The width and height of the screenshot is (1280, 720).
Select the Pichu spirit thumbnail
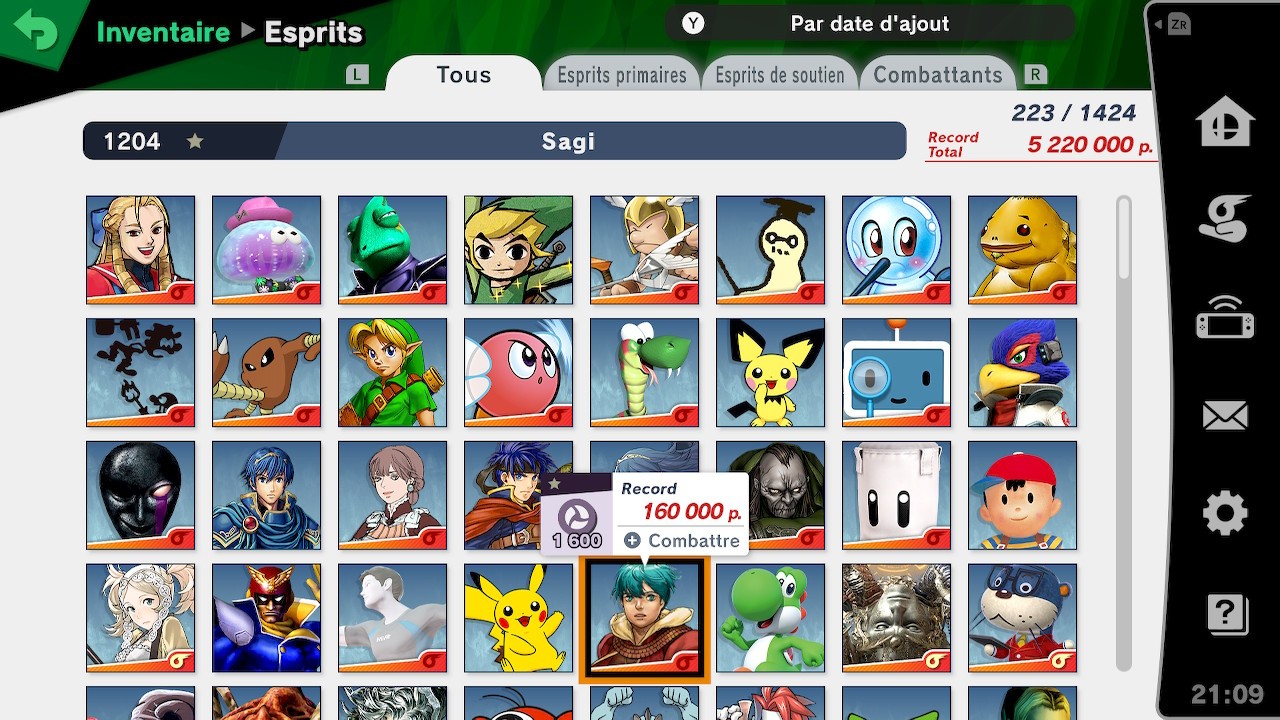point(770,372)
